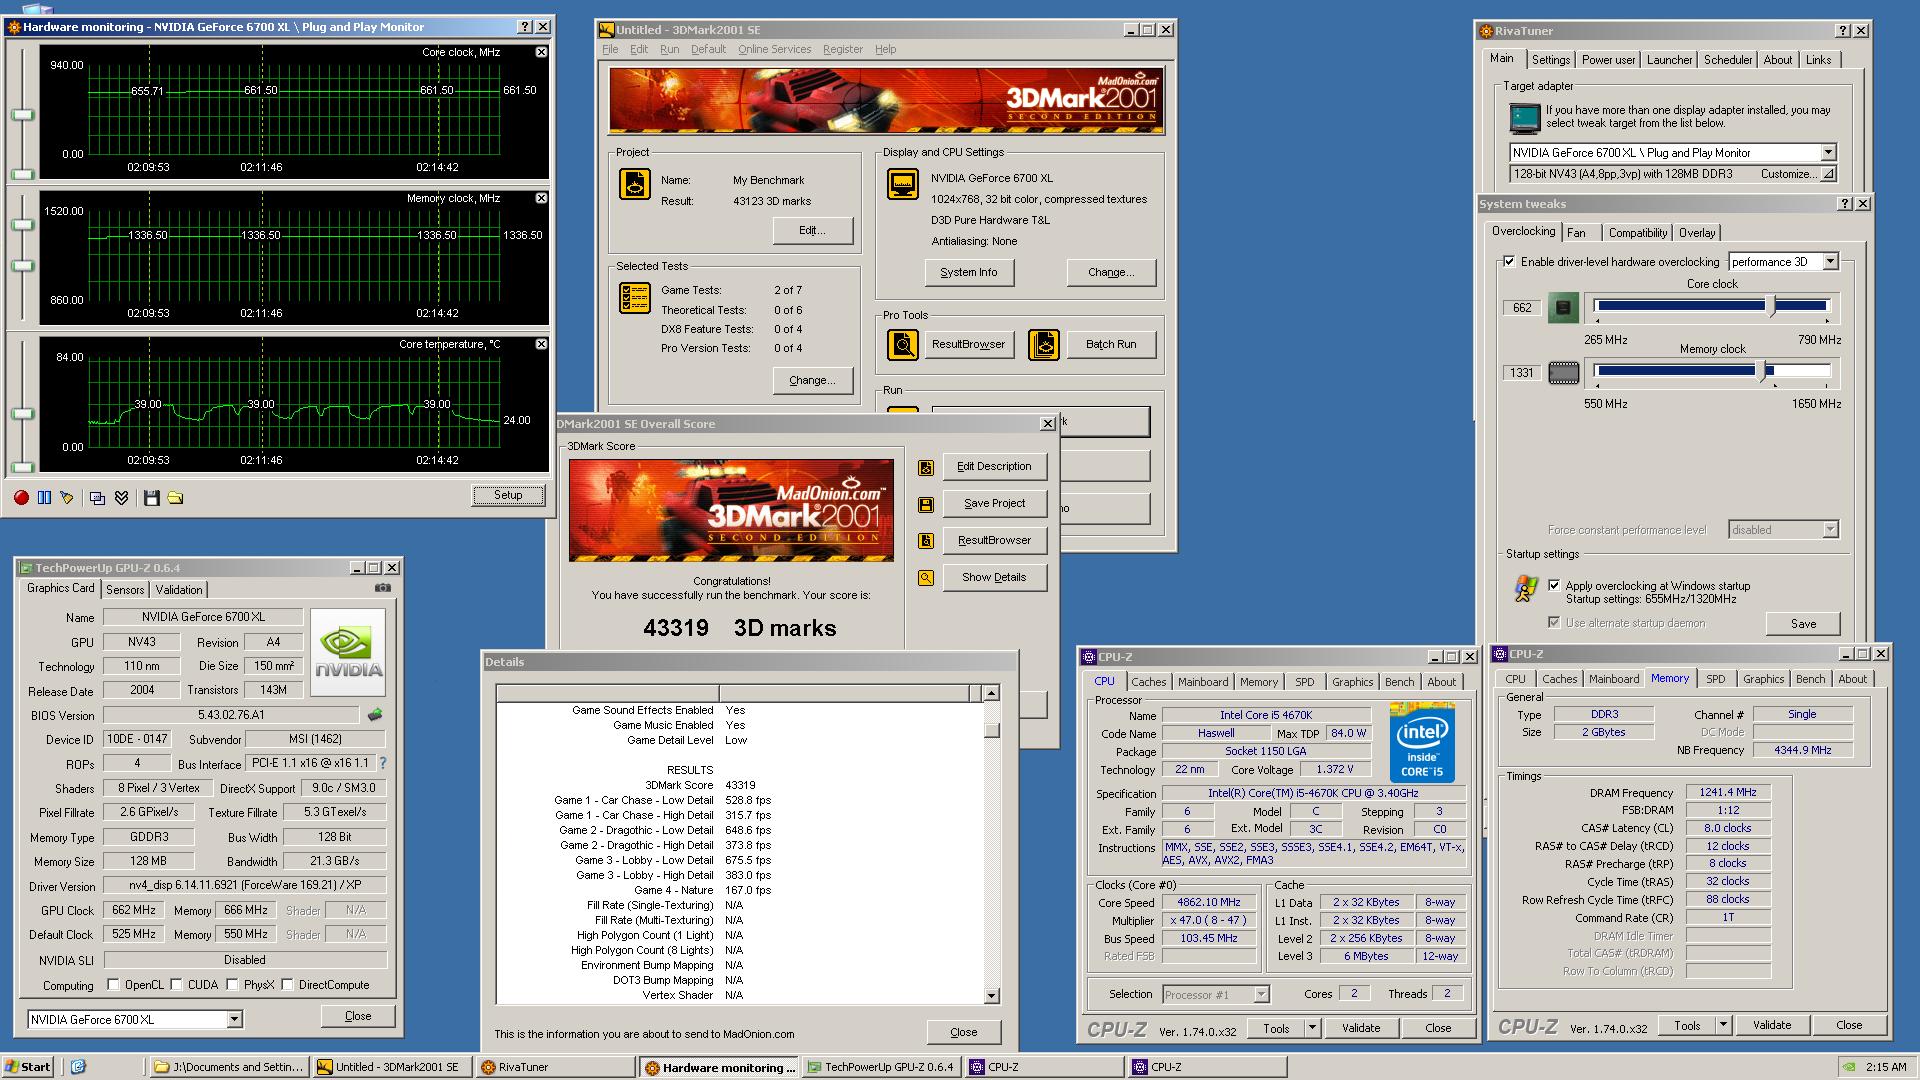
Task: Clear monitoring history with the broom icon
Action: point(67,497)
